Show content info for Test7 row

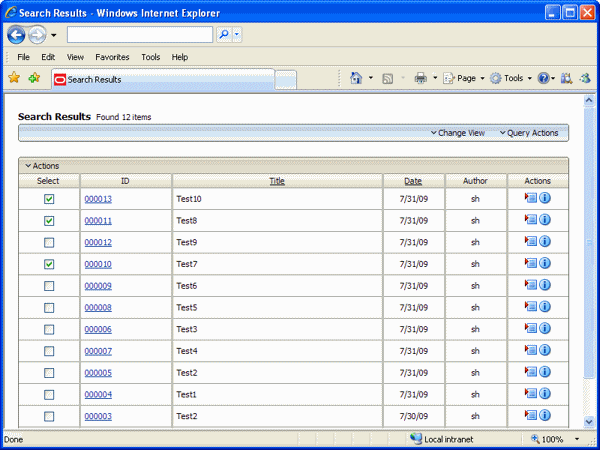click(x=545, y=263)
